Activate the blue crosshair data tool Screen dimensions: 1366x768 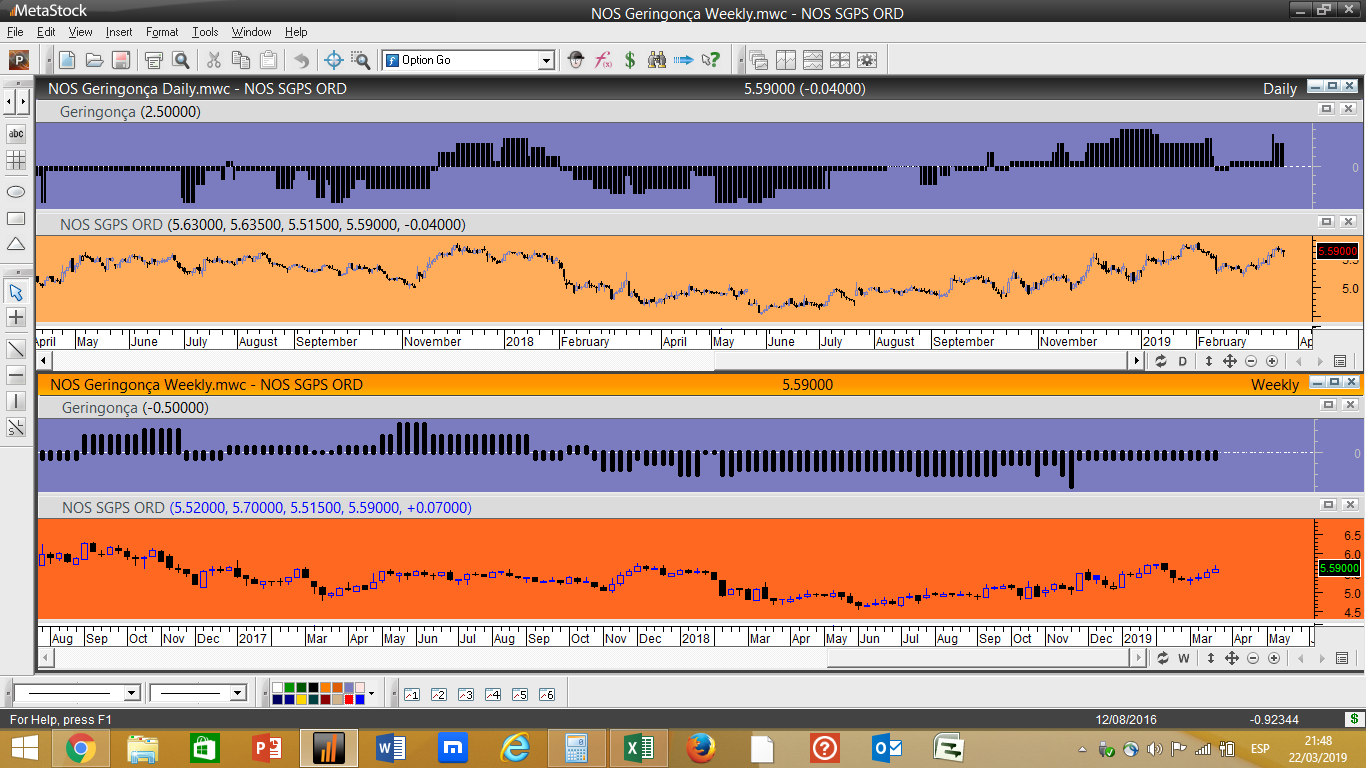(334, 60)
